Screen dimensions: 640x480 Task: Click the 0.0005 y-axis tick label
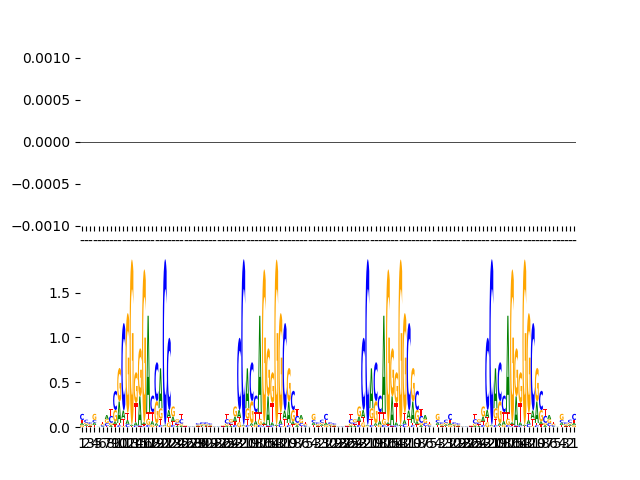point(46,100)
